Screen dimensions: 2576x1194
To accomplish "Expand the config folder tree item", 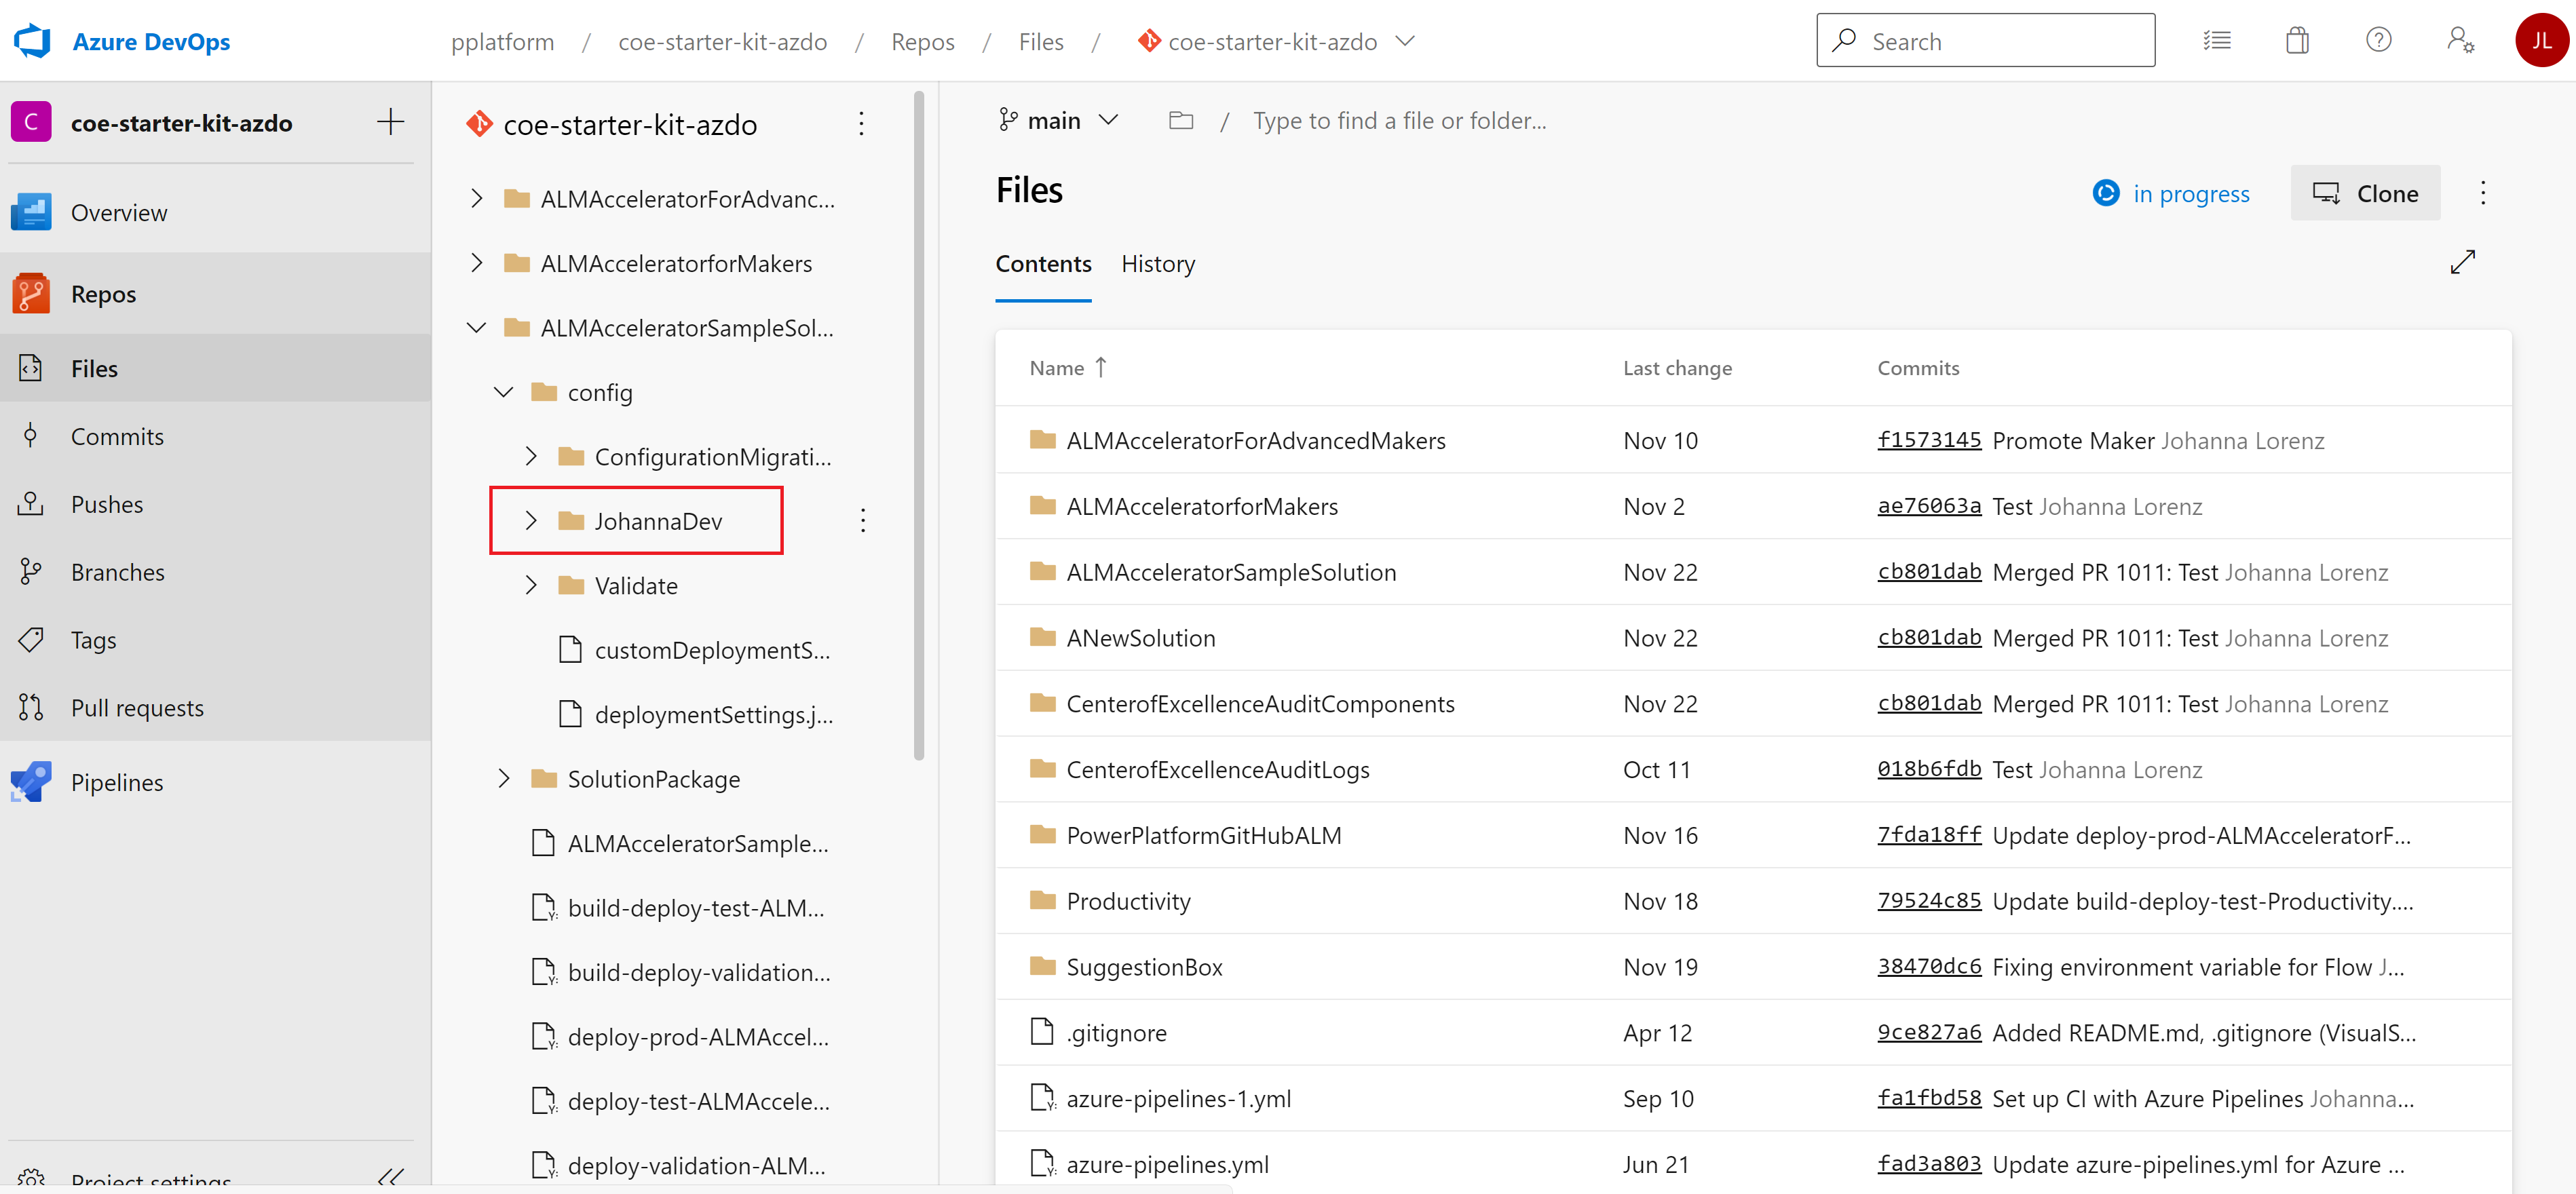I will pos(499,391).
